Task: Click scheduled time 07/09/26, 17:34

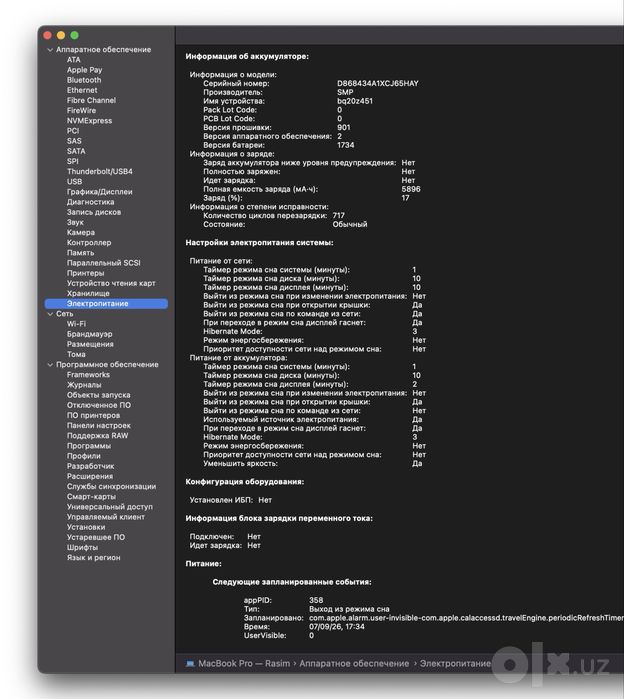Action: [x=337, y=627]
